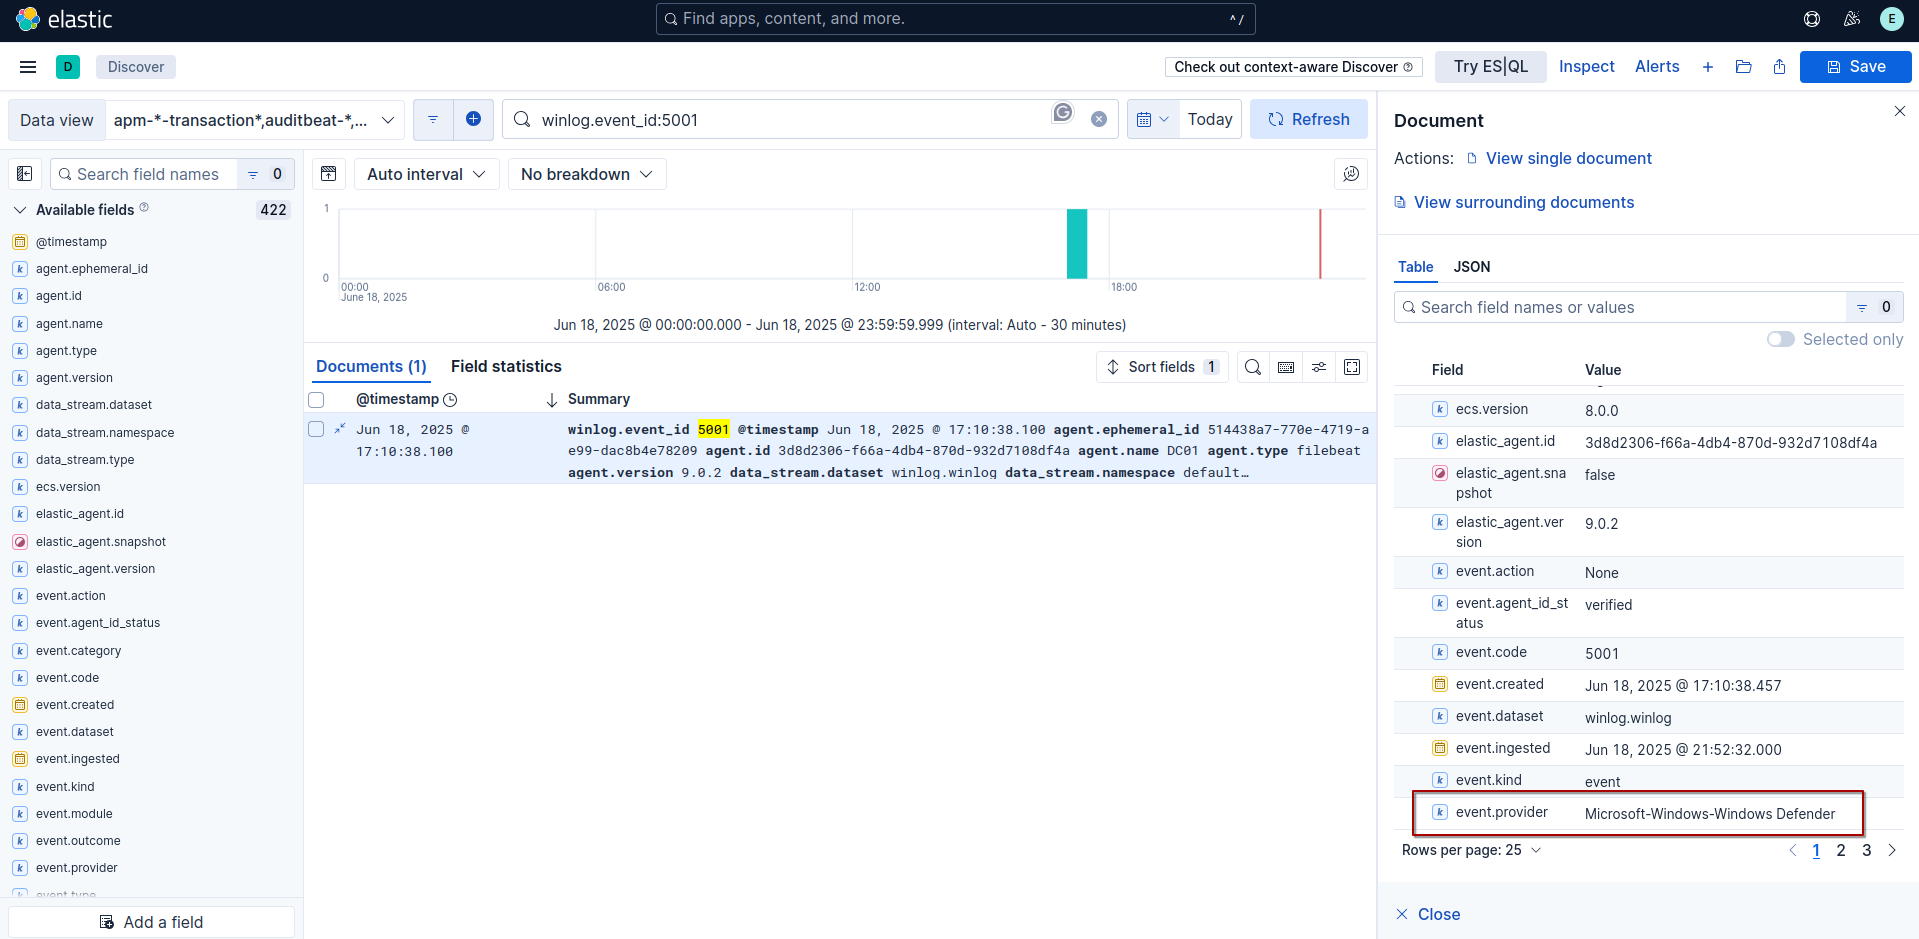
Task: Enter full screen on documents table
Action: [x=1352, y=367]
